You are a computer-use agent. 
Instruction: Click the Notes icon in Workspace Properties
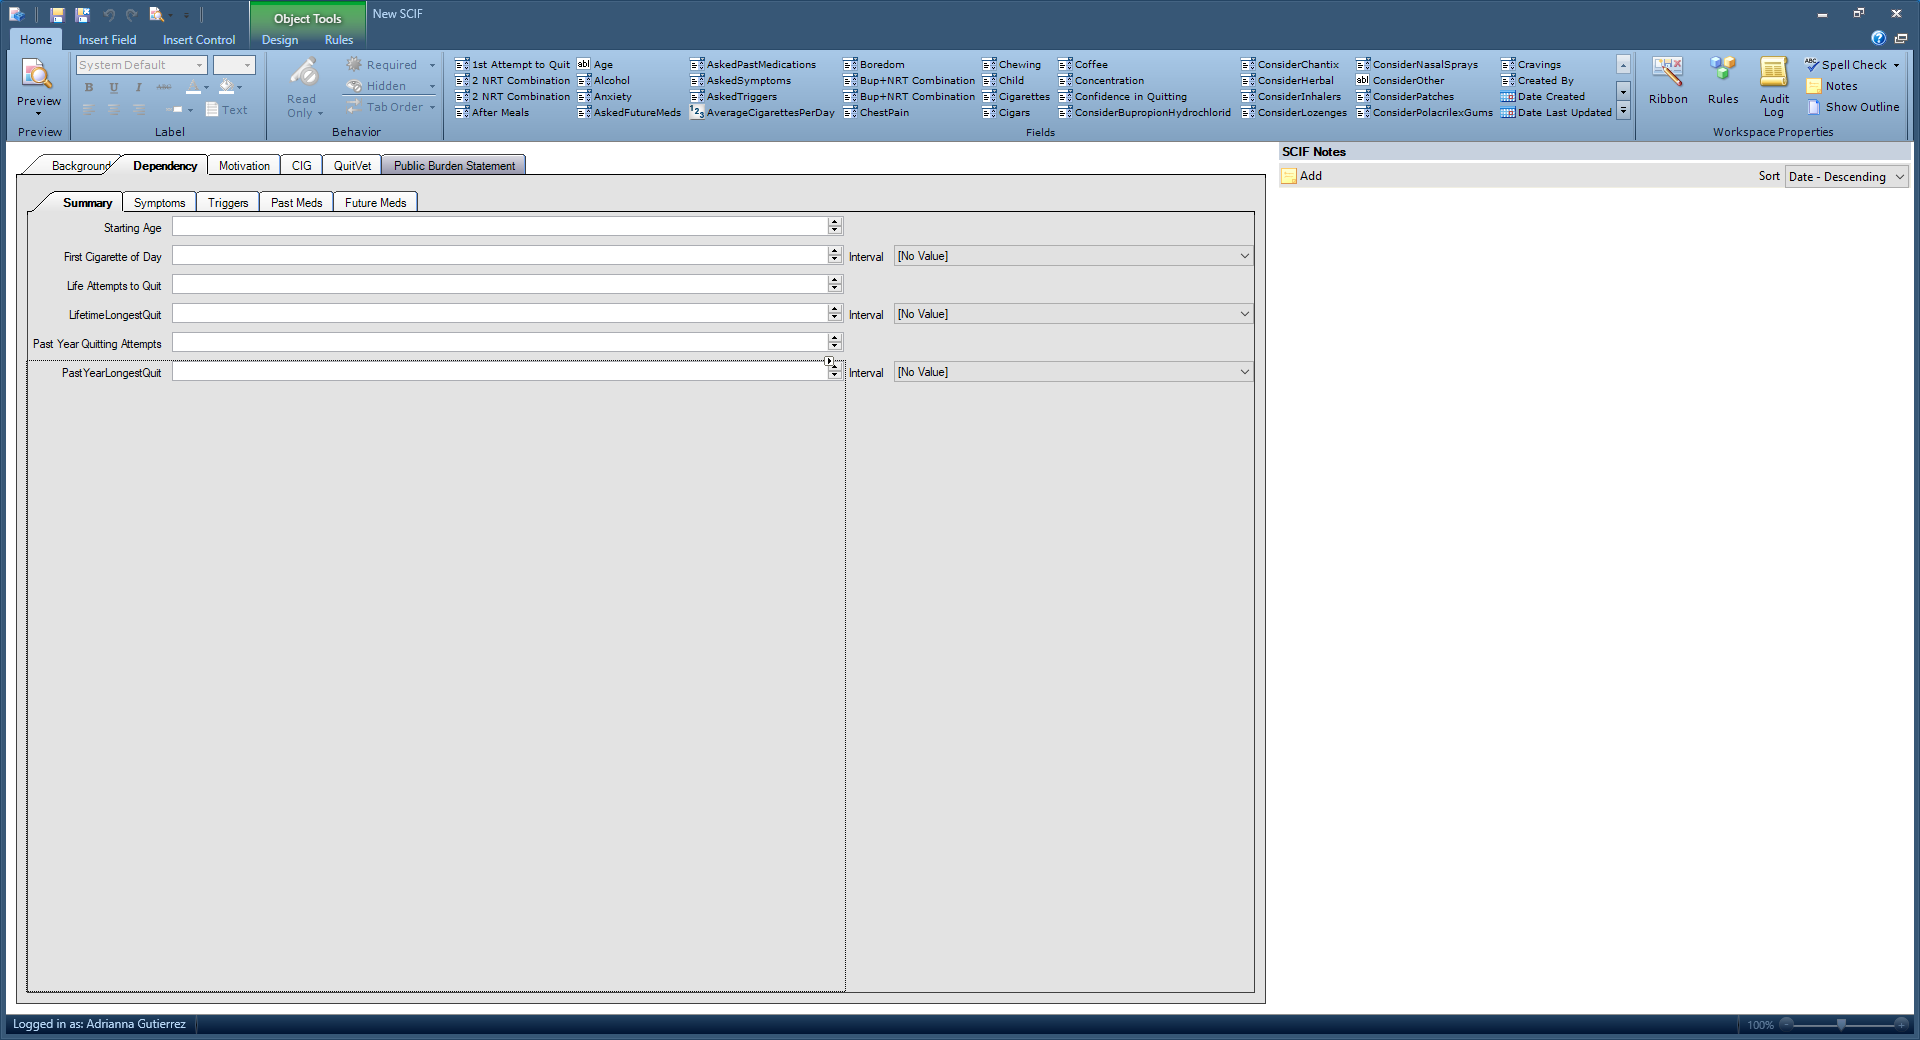(x=1832, y=86)
